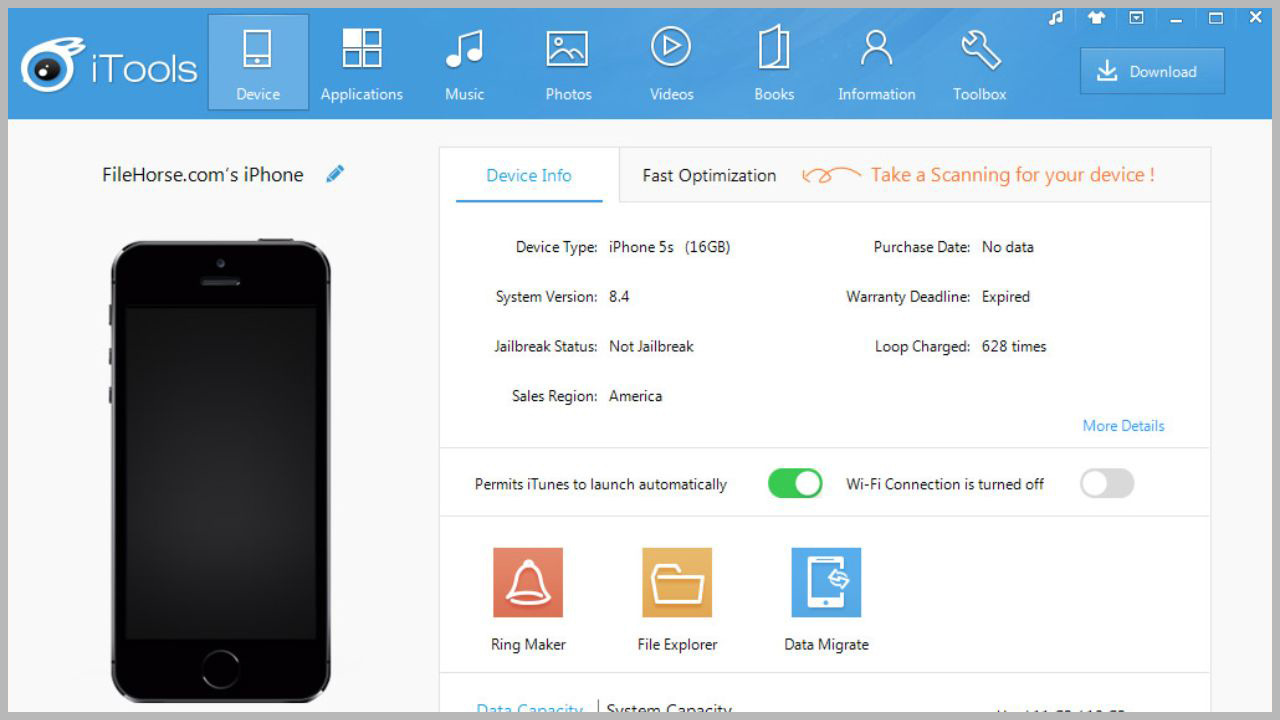Open the Videos section
The width and height of the screenshot is (1280, 720).
[x=671, y=62]
